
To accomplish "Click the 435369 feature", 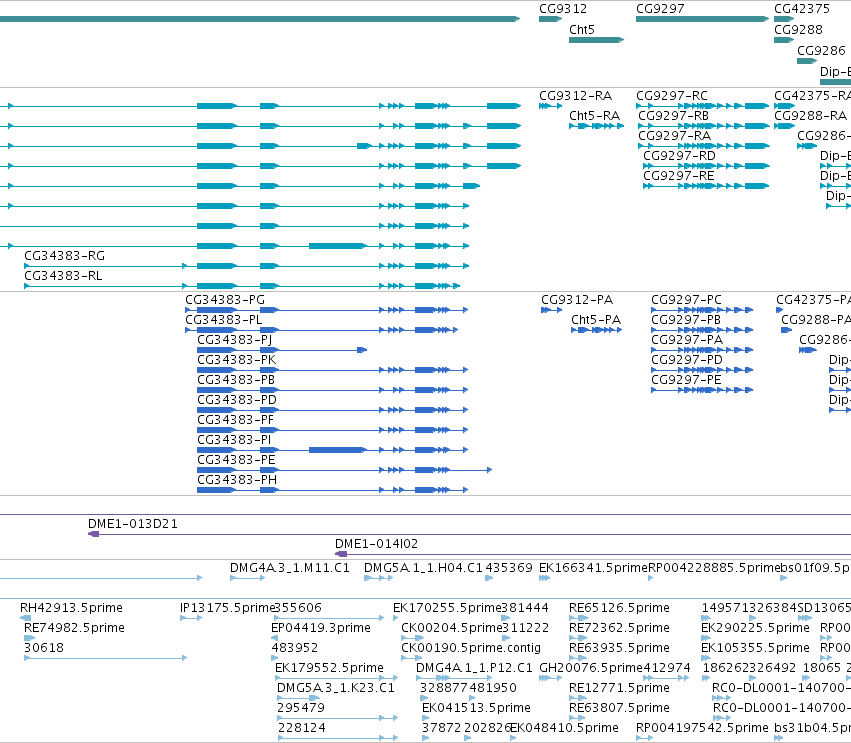I will (489, 578).
